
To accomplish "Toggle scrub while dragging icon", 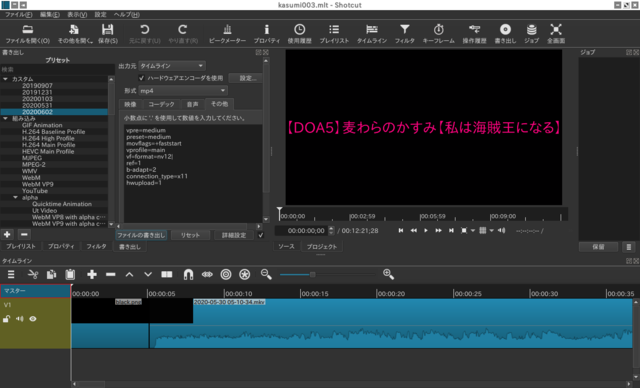I will point(207,275).
